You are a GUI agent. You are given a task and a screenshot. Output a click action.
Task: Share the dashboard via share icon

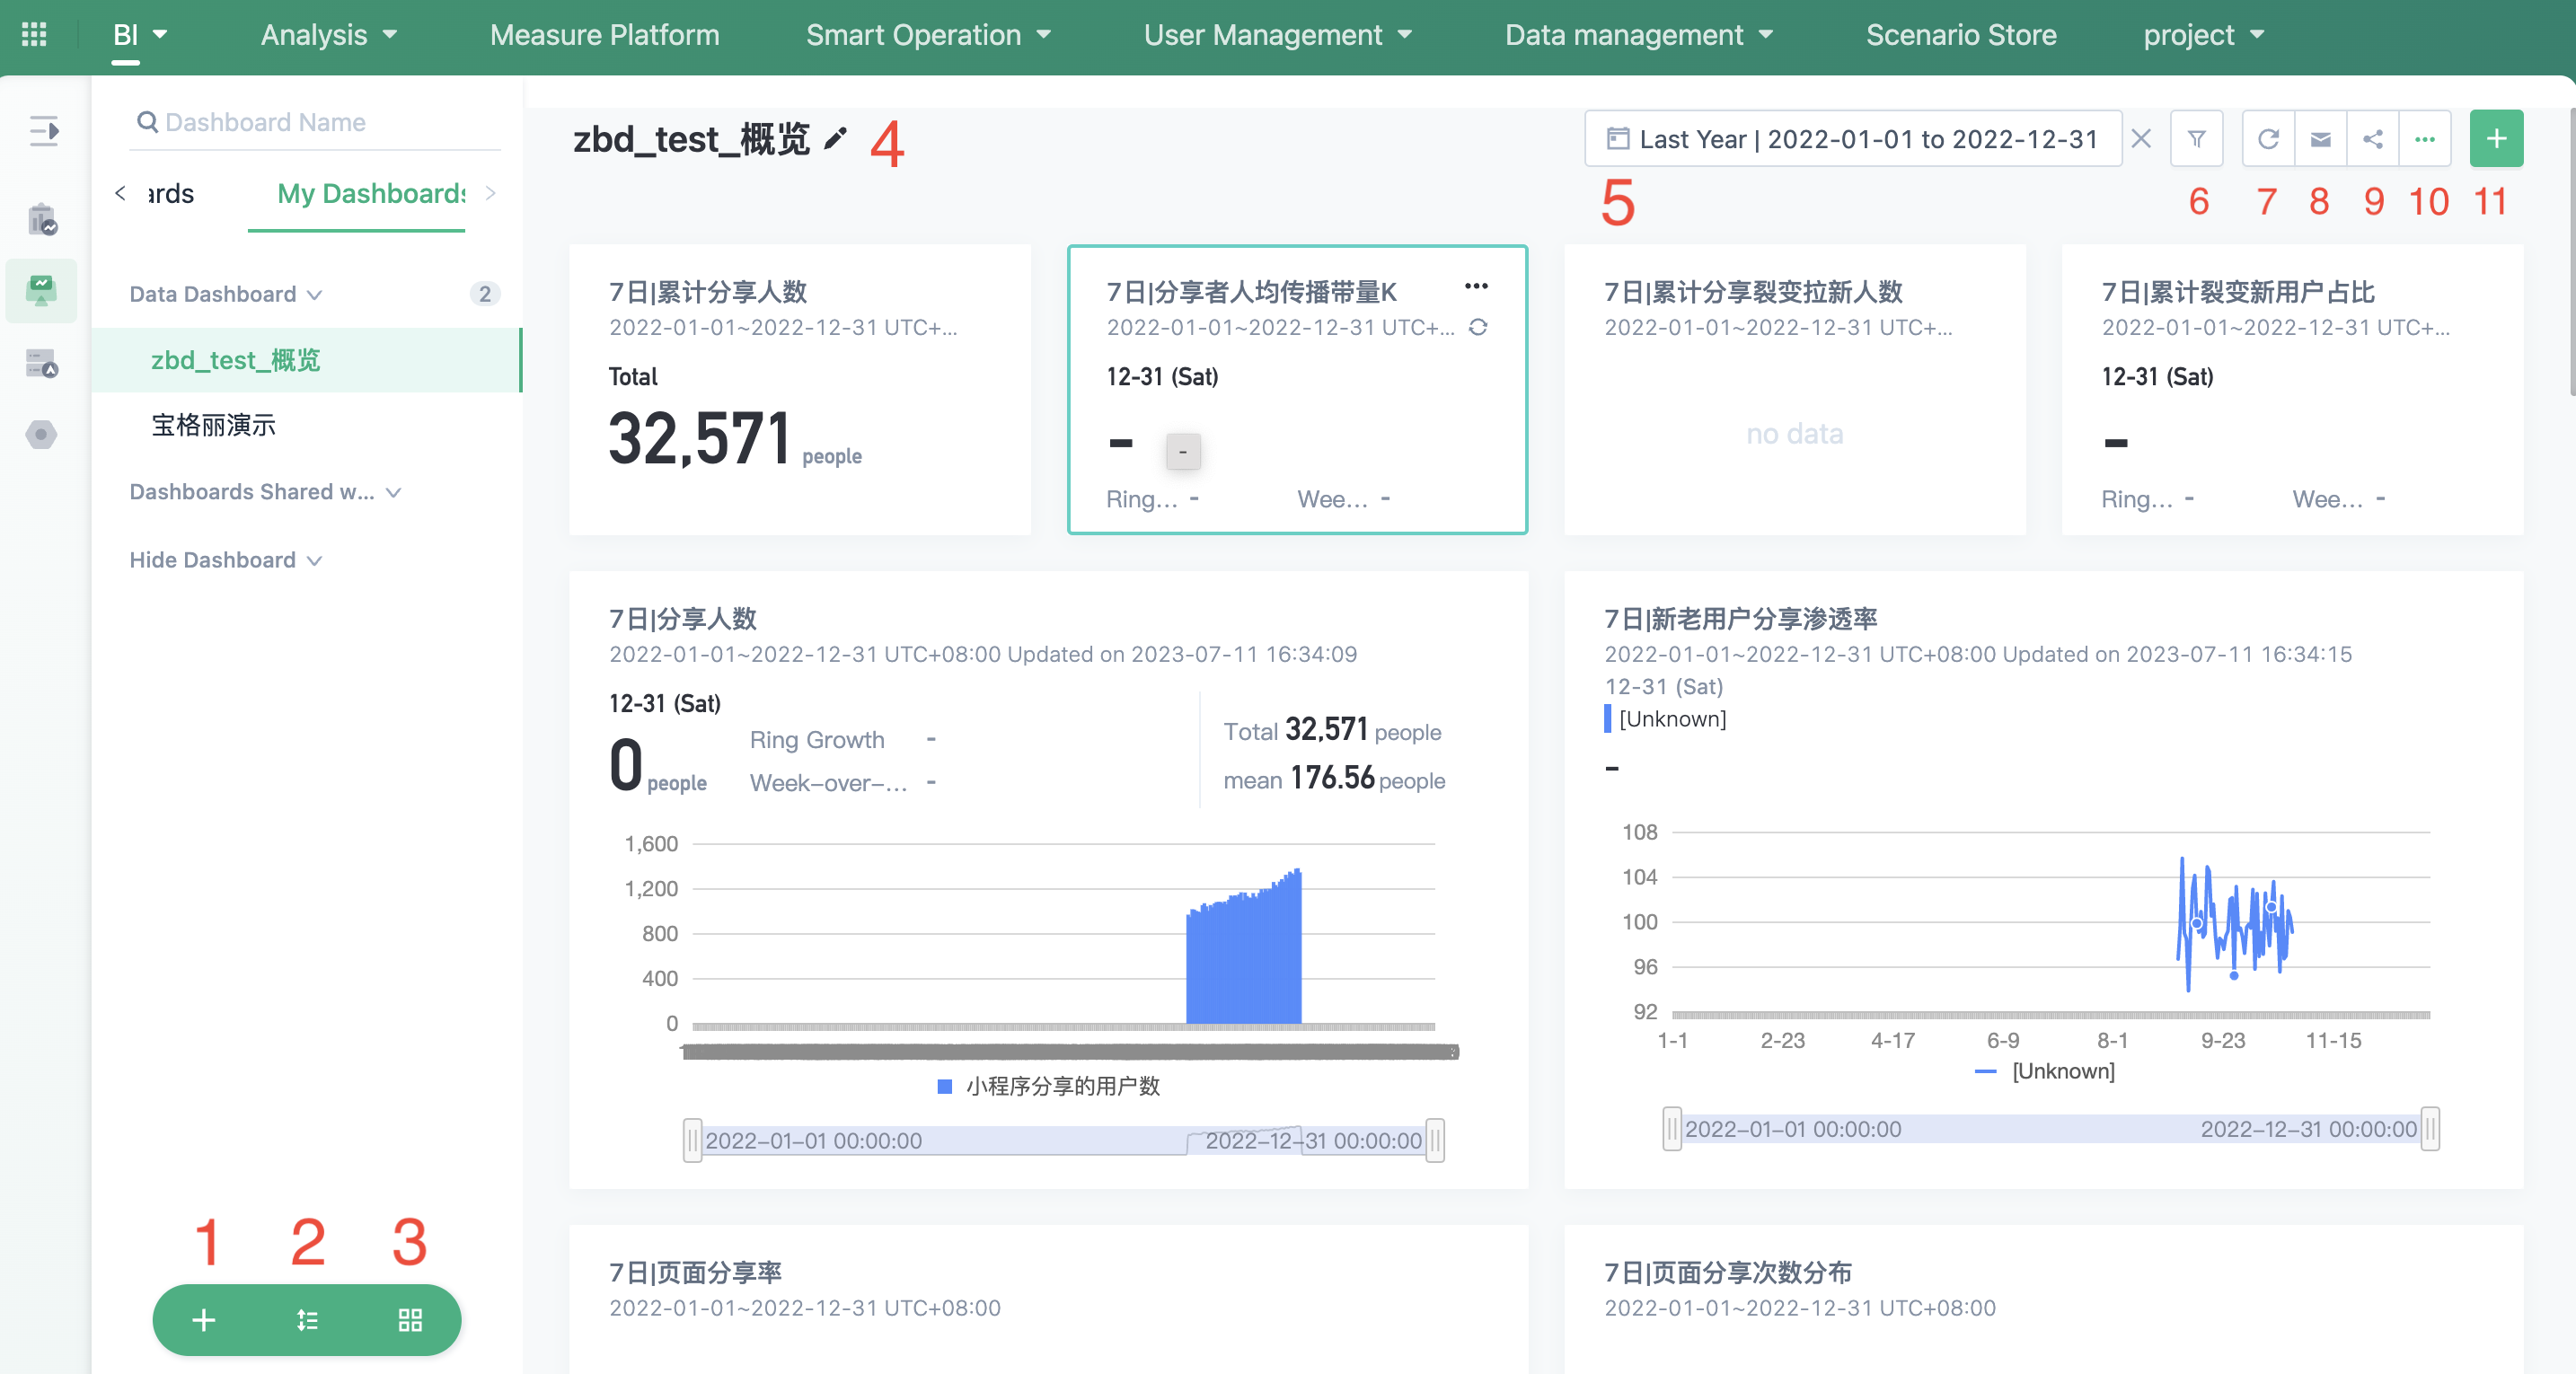coord(2372,138)
